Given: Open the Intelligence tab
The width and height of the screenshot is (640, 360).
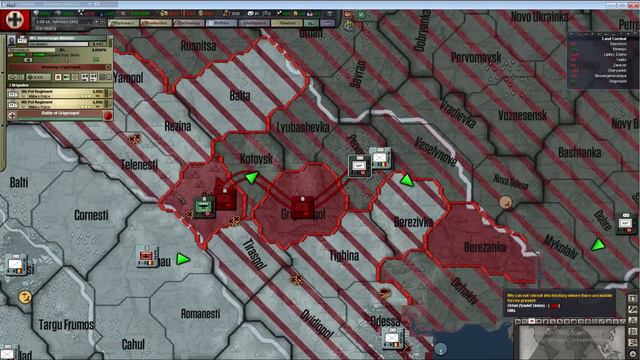Looking at the screenshot, I should point(254,23).
